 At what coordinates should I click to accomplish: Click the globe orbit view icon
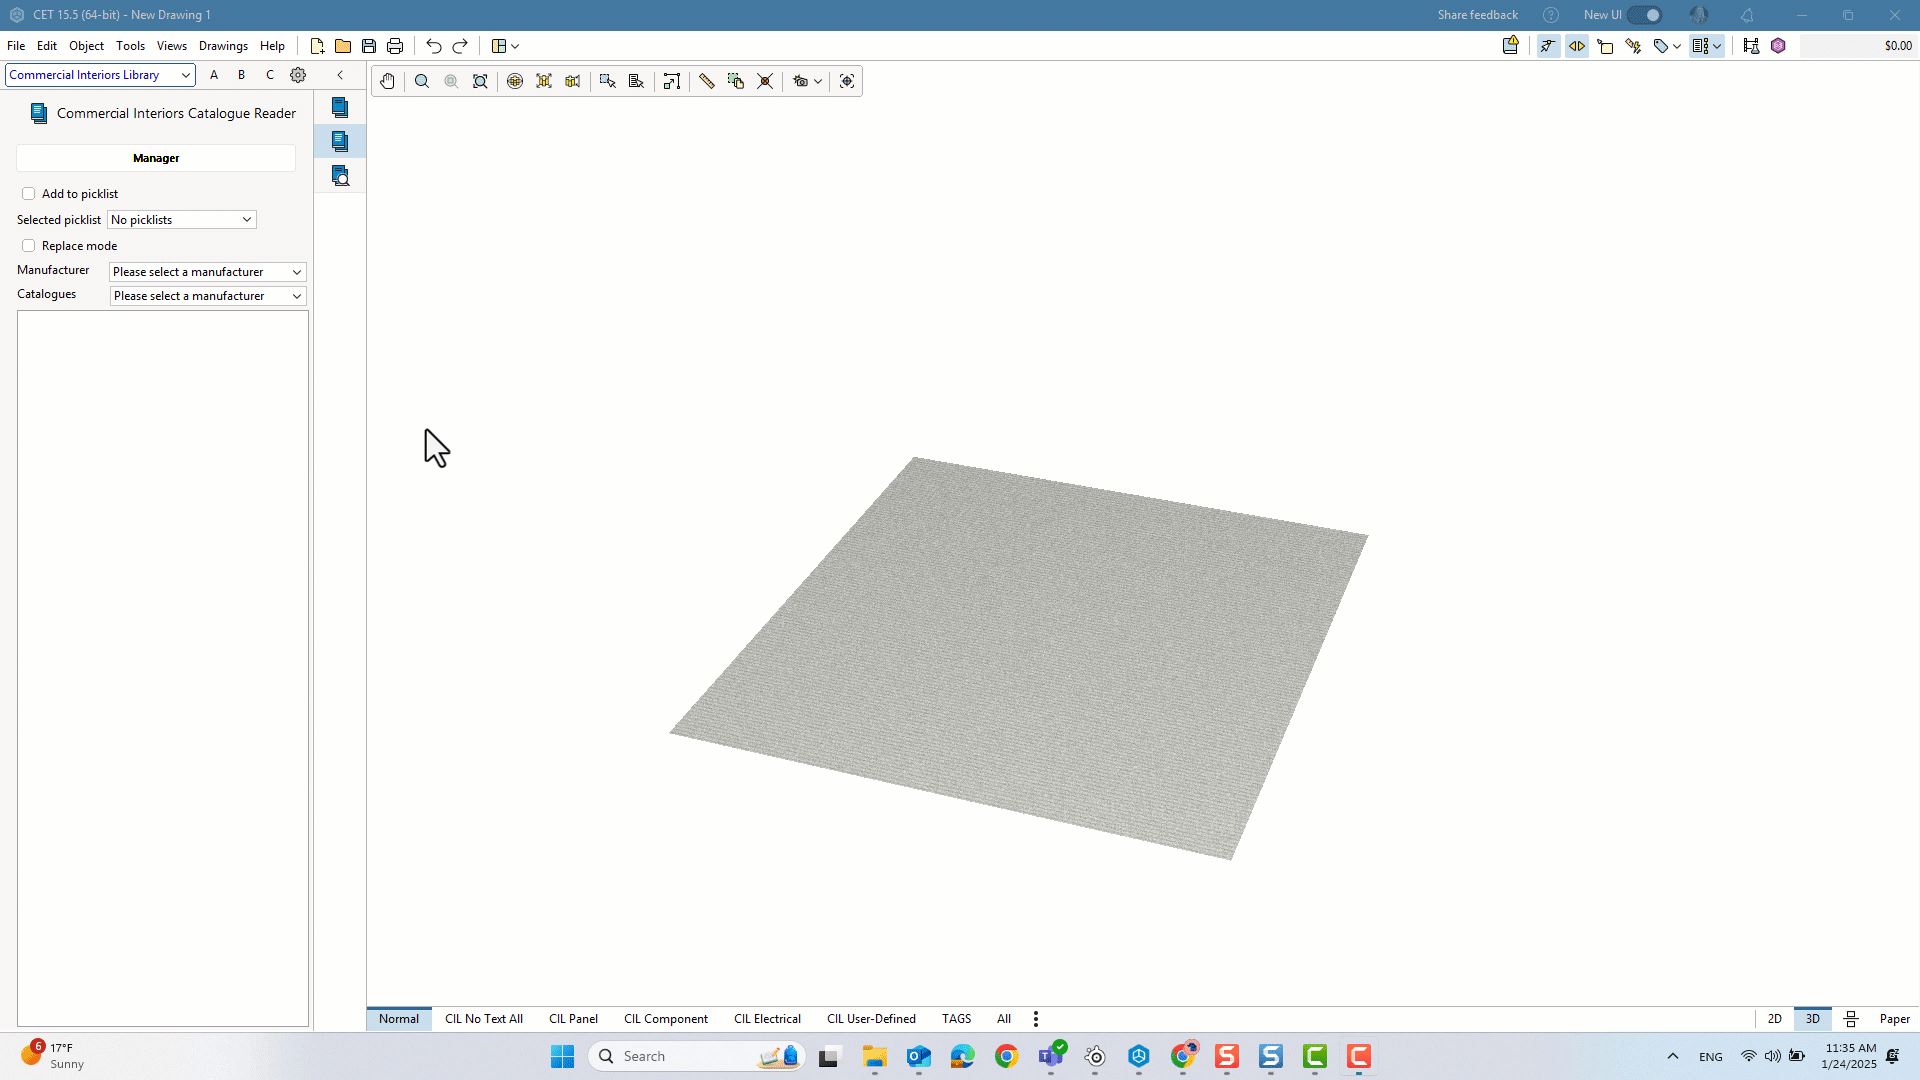click(515, 81)
